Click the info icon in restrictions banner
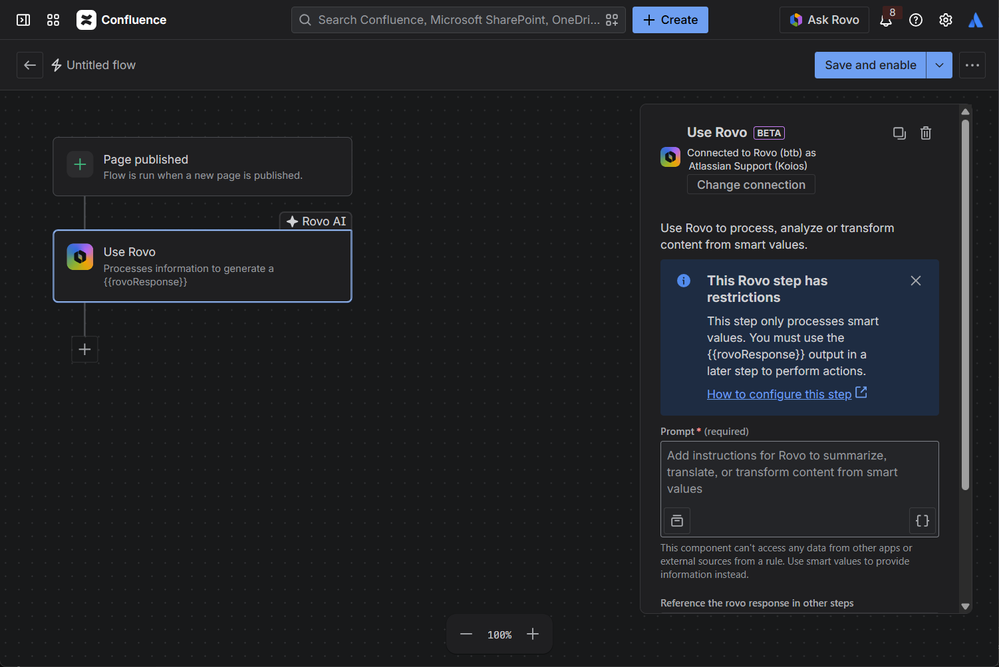Image resolution: width=999 pixels, height=667 pixels. (684, 281)
